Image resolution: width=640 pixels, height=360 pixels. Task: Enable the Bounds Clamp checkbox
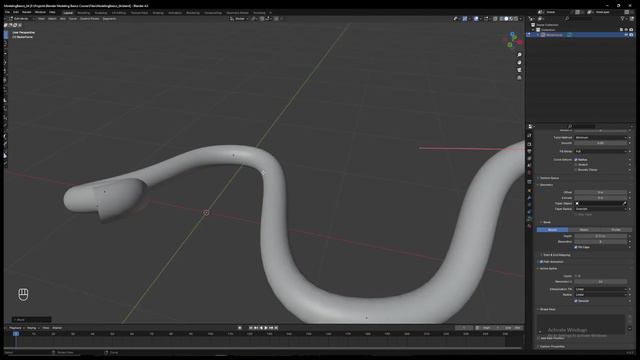[x=576, y=170]
